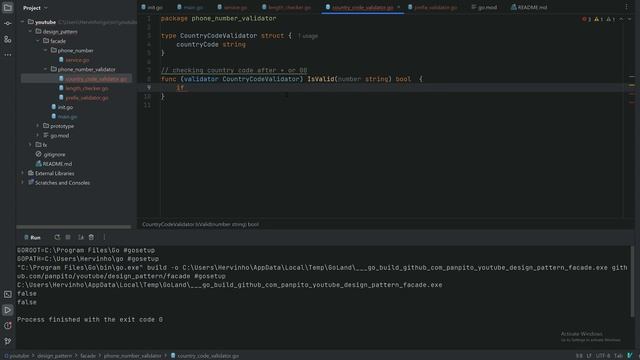The height and width of the screenshot is (360, 640).
Task: Click facade in the breadcrumb bar
Action: pos(88,356)
